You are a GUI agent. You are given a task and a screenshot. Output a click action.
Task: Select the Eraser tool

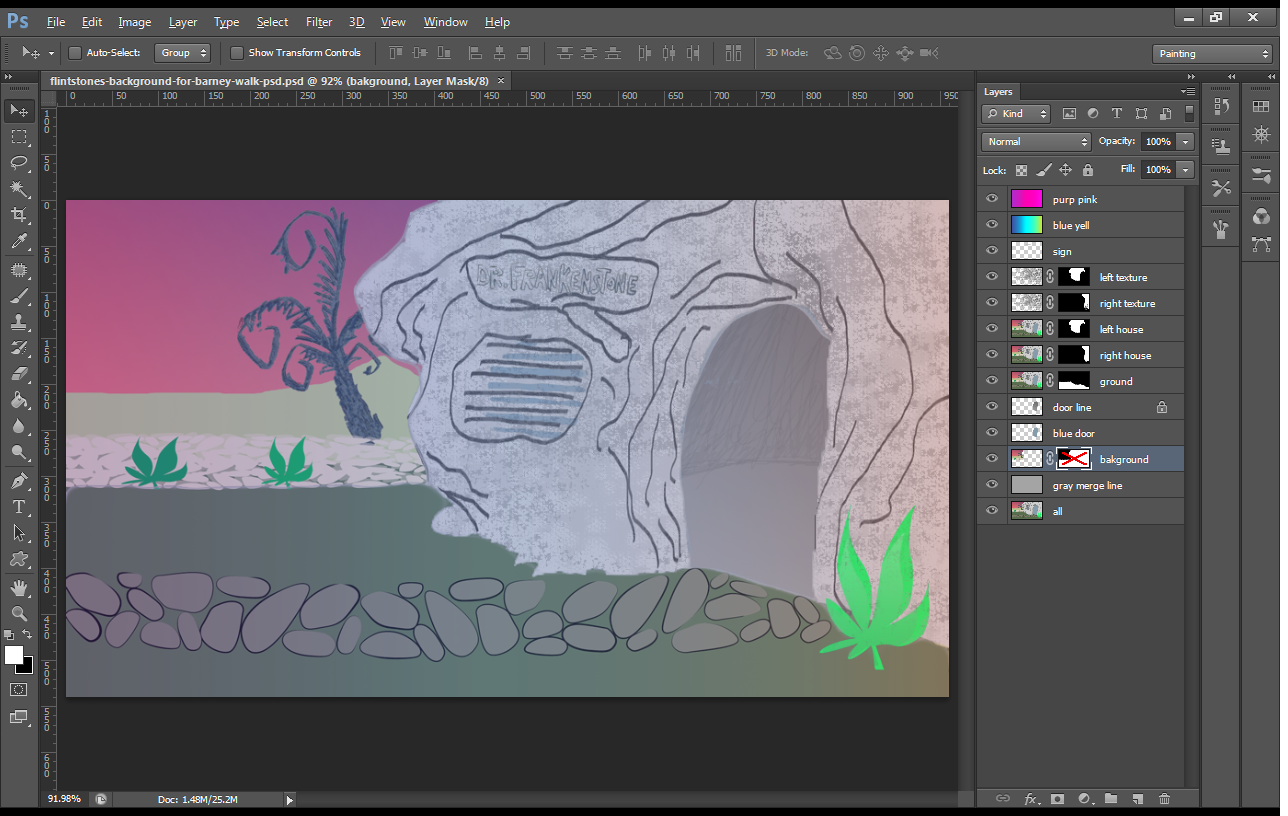point(19,374)
